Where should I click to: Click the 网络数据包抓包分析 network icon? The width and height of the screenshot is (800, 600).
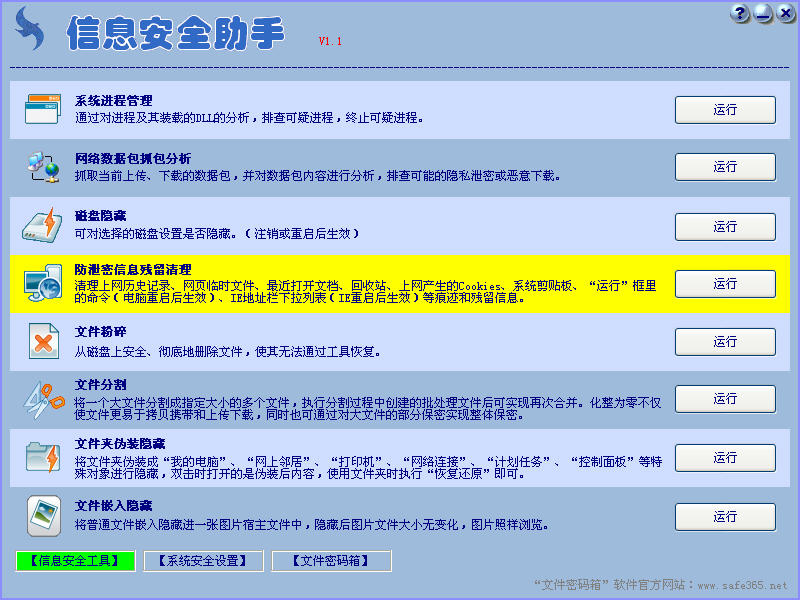[43, 167]
